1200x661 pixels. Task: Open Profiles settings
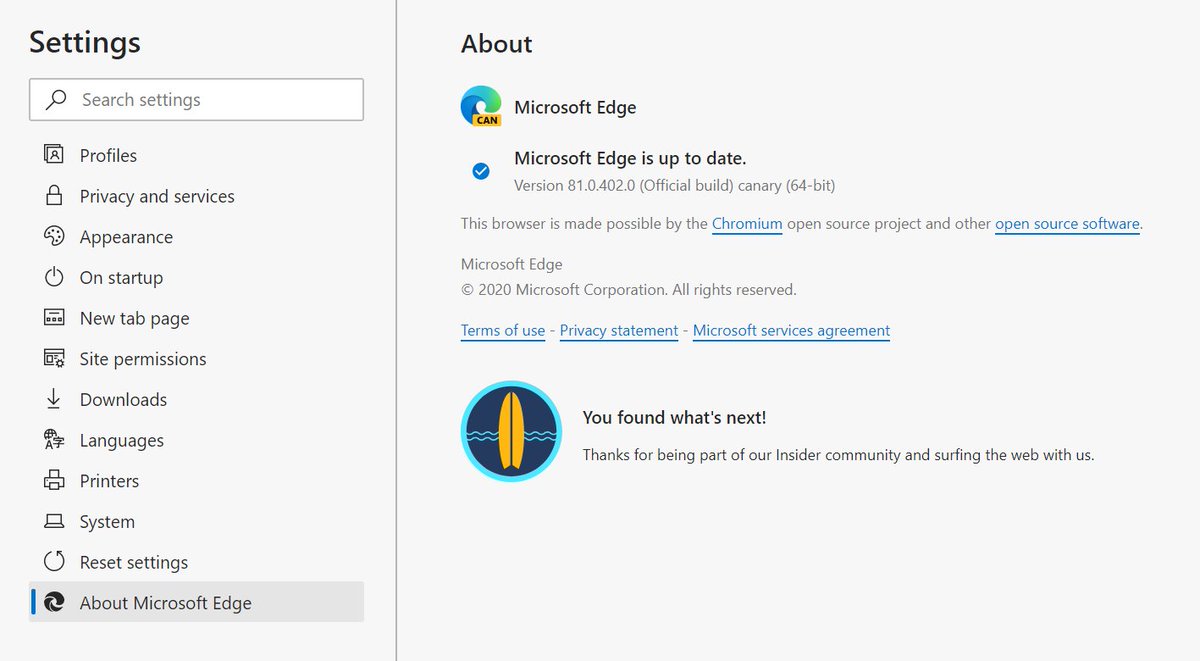point(196,155)
